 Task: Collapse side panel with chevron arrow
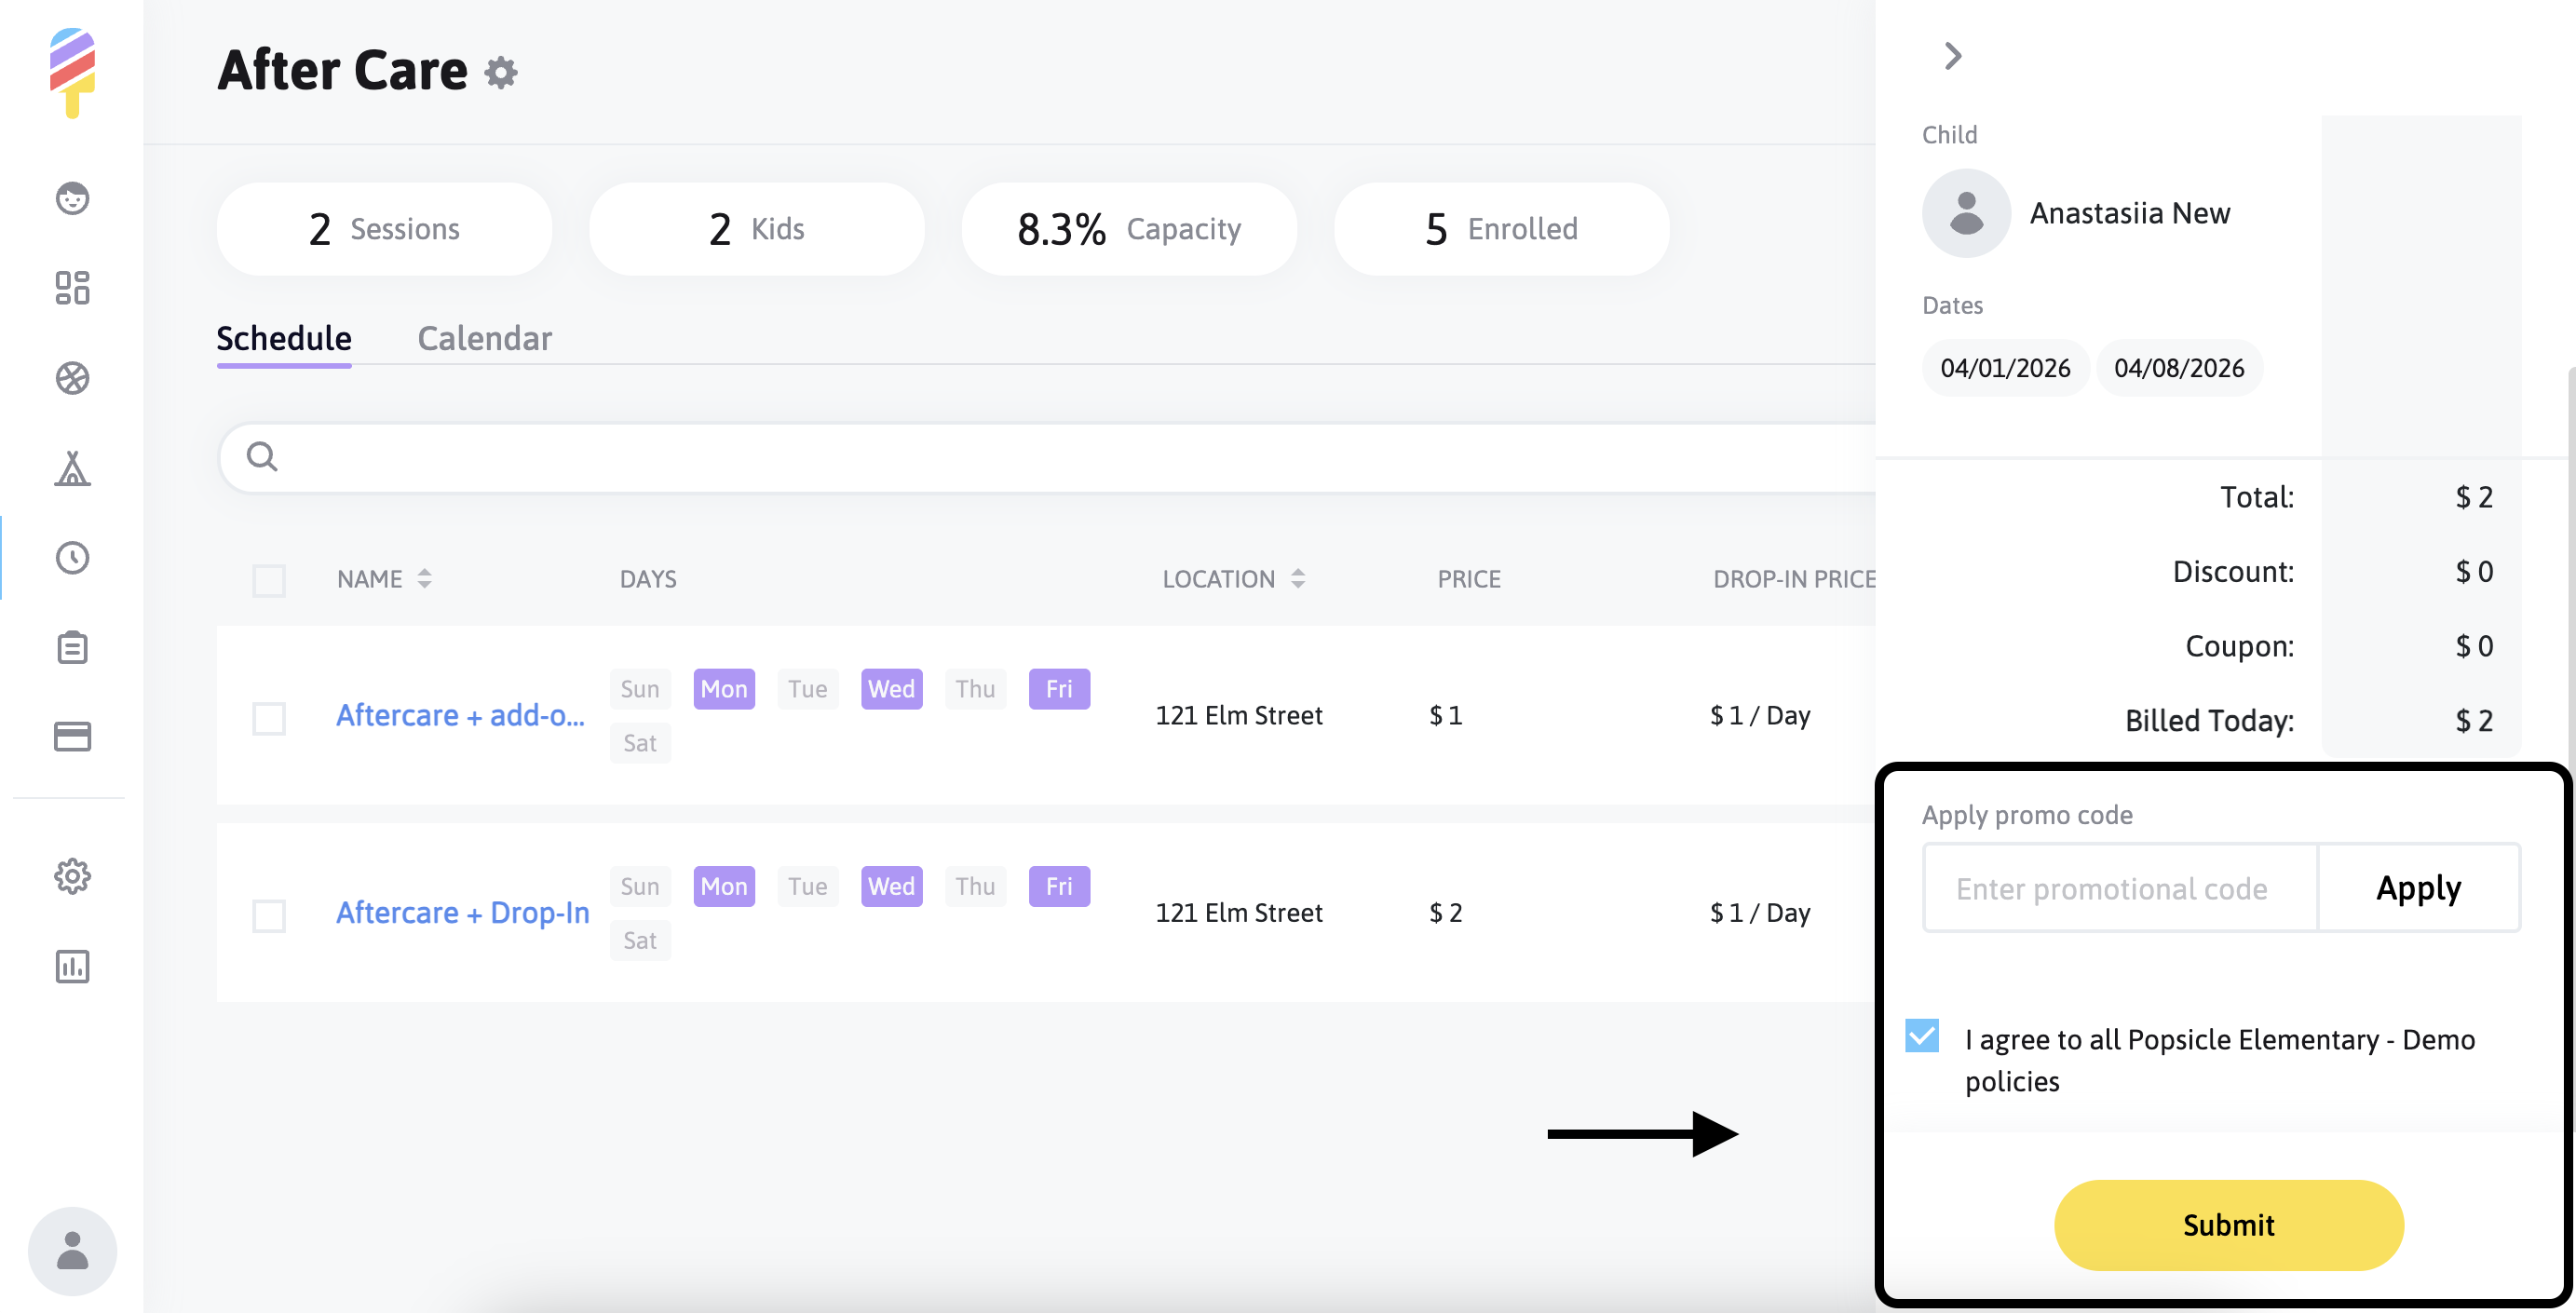tap(1952, 56)
